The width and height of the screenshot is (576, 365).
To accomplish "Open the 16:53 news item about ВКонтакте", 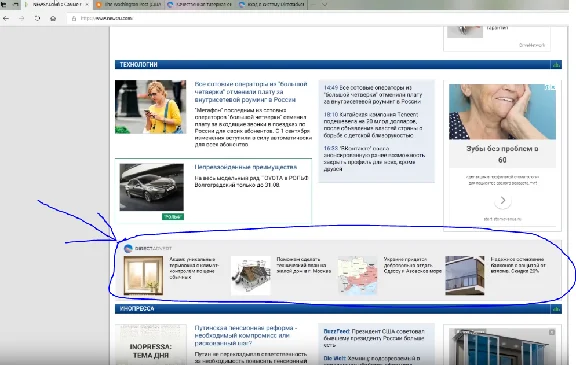I will [374, 159].
